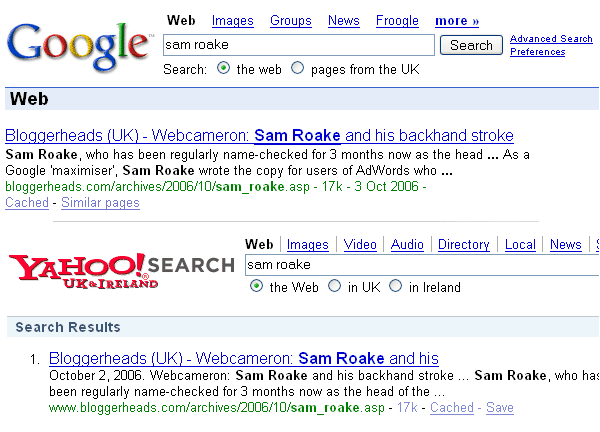The image size is (600, 432).
Task: Choose Yahoo's "in Ireland" radio button
Action: [396, 287]
